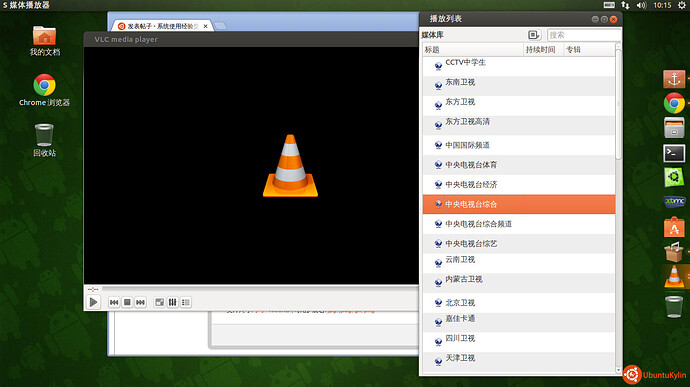The image size is (690, 387).
Task: Select 东方卫视 channel row
Action: [x=518, y=105]
